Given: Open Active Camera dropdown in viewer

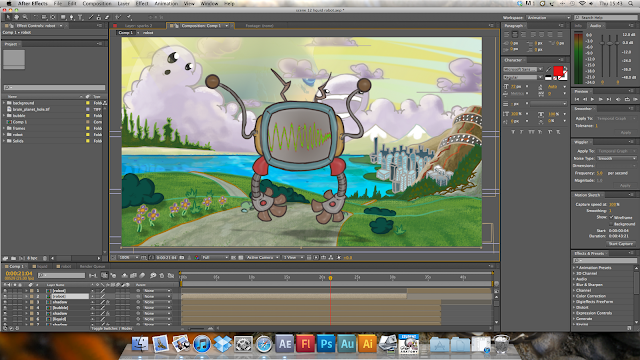Looking at the screenshot, I should pyautogui.click(x=262, y=258).
